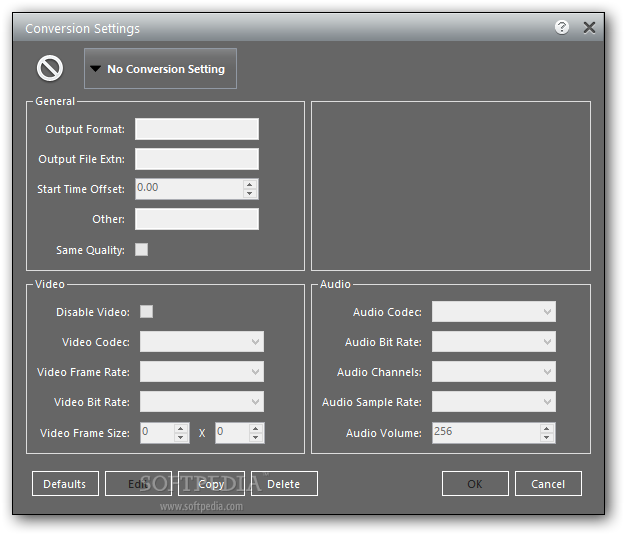Increase Audio Volume with up arrow

[x=547, y=429]
